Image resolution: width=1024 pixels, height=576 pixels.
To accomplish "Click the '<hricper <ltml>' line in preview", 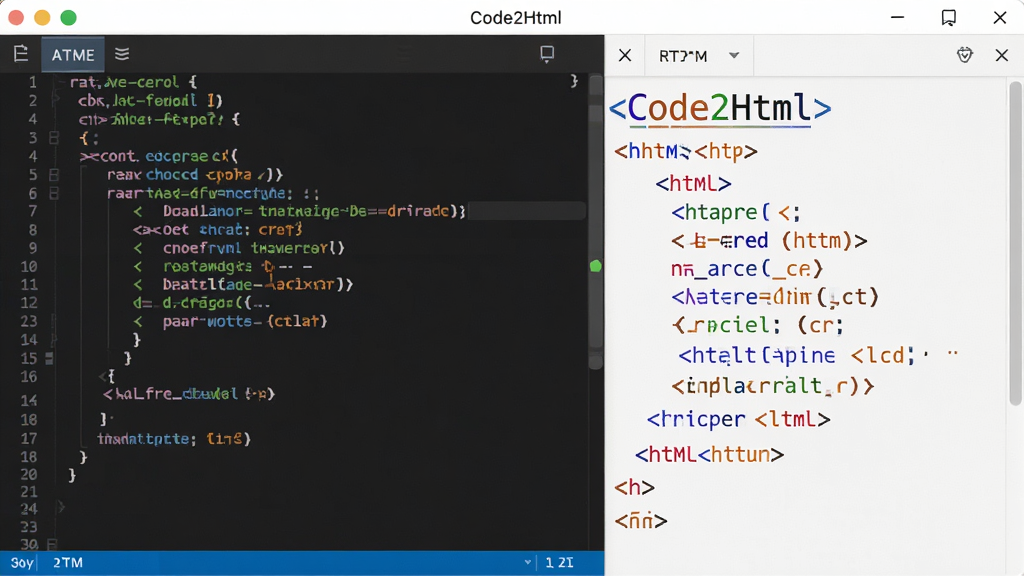I will [739, 419].
